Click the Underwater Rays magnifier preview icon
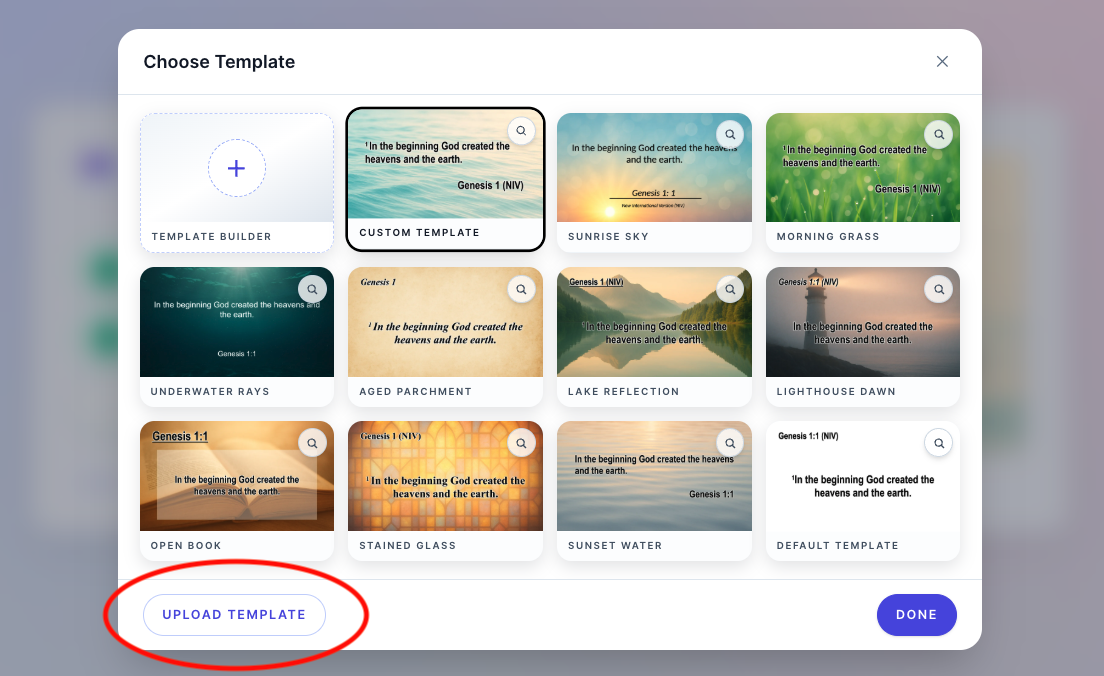Screen dimensions: 1104x676 (313, 289)
